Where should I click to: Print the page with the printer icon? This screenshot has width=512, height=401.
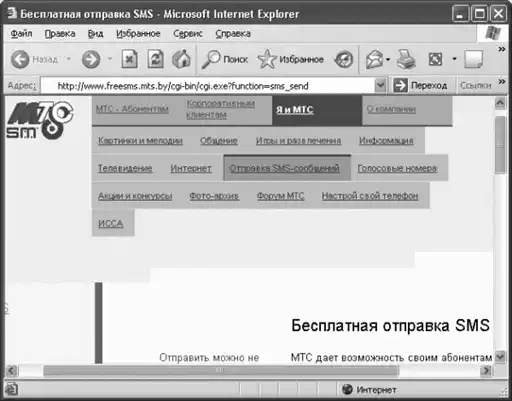coord(406,59)
